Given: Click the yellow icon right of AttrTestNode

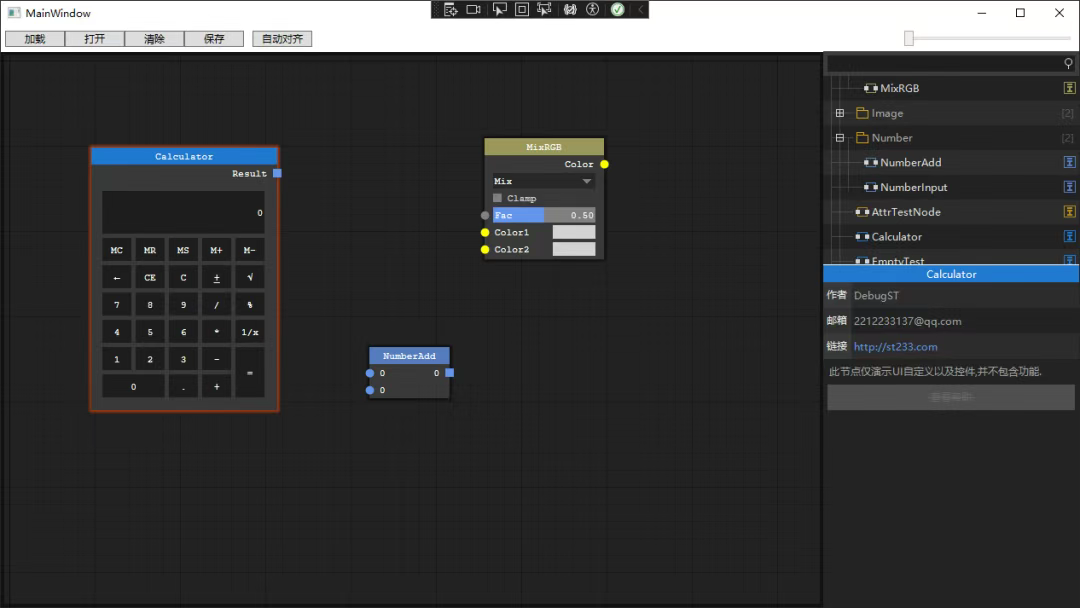Looking at the screenshot, I should [x=1069, y=212].
